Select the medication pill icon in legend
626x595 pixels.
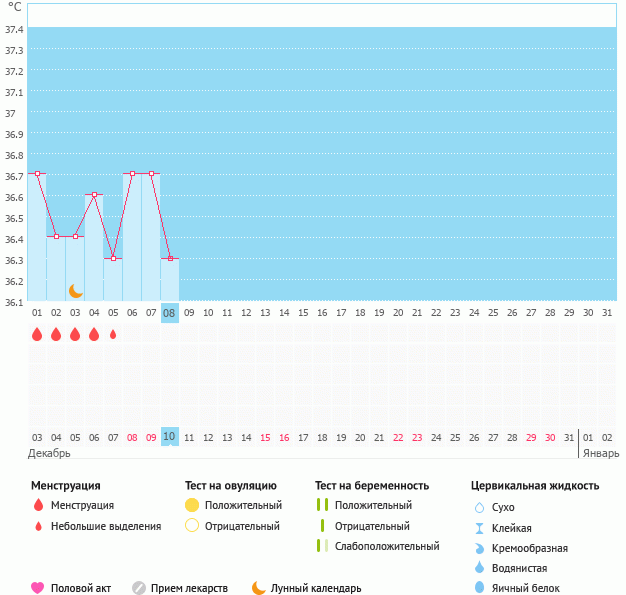click(x=139, y=588)
